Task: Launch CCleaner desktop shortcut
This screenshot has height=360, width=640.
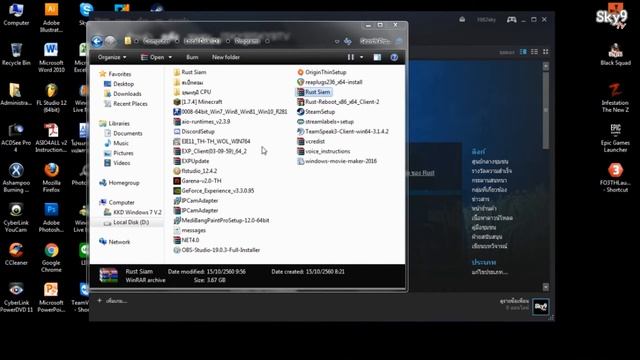Action: click(x=16, y=254)
